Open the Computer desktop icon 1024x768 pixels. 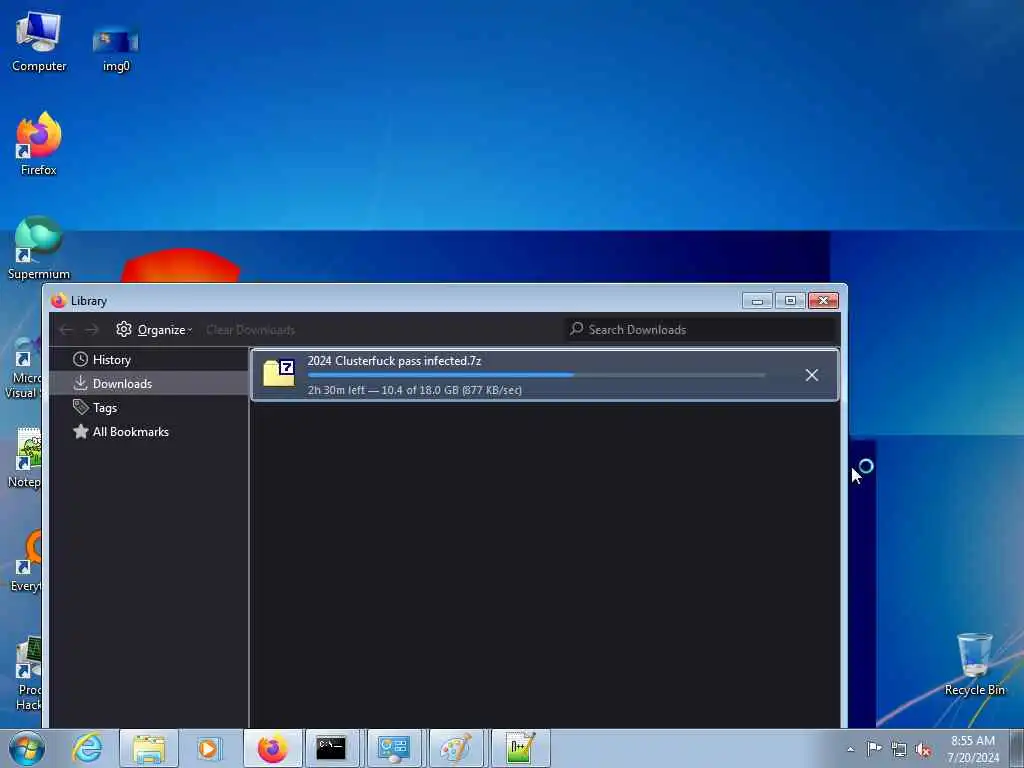click(x=39, y=42)
